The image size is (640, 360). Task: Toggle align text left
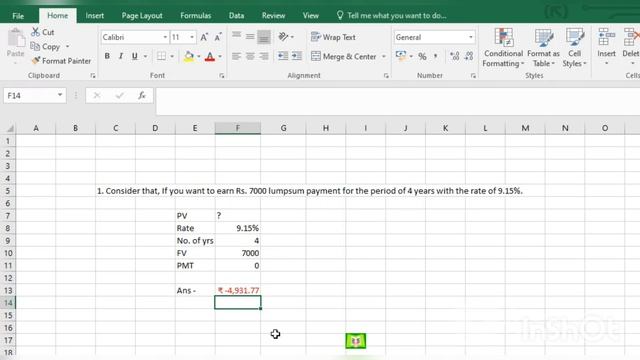click(x=236, y=56)
